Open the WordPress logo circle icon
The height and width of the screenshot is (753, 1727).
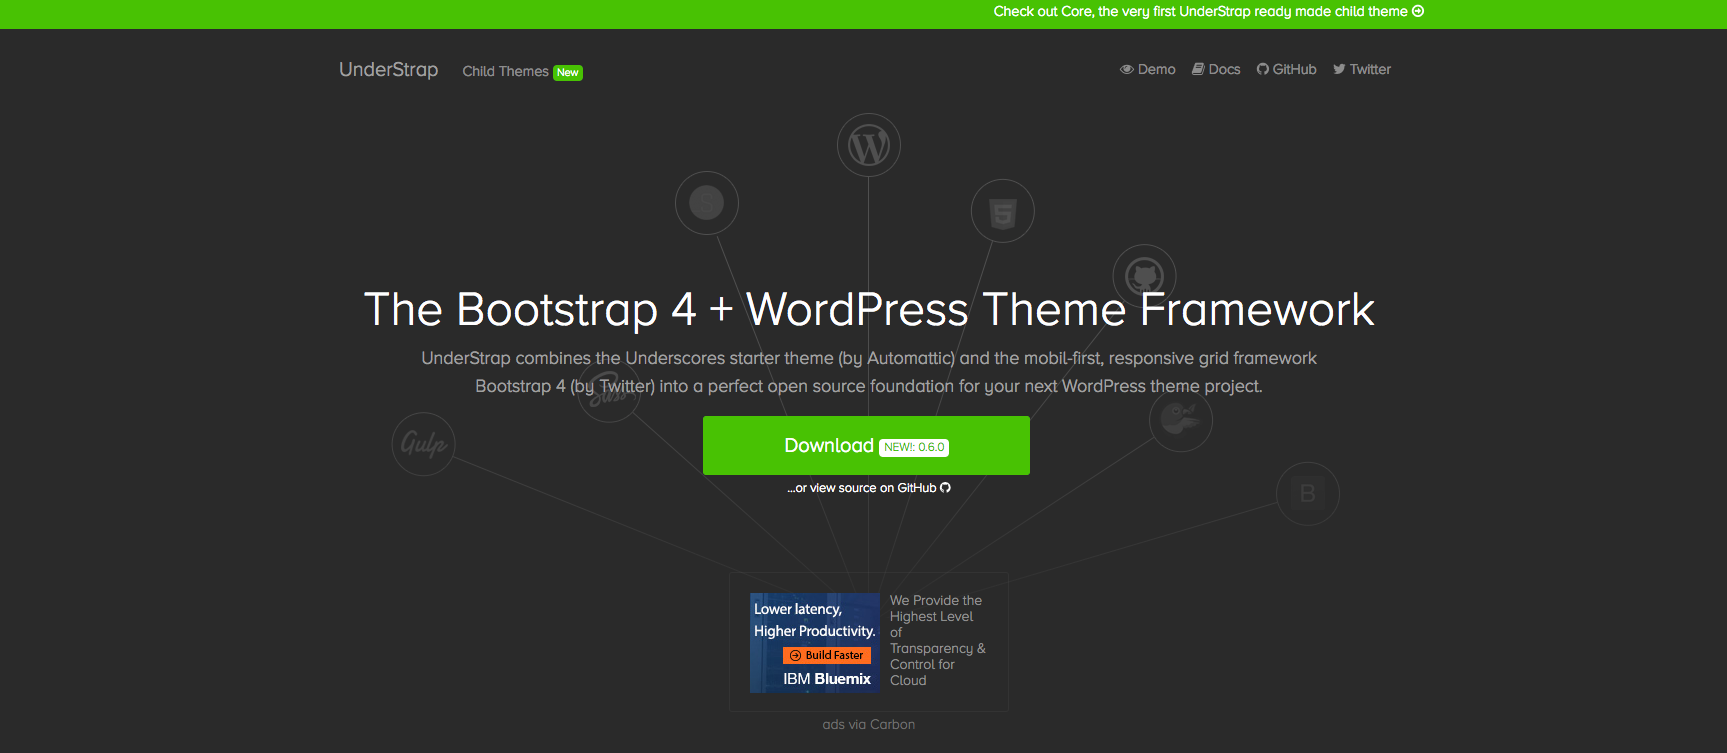[869, 145]
